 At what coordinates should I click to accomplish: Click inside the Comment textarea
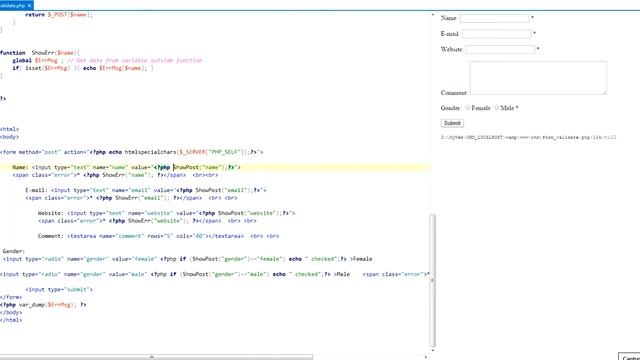point(538,78)
